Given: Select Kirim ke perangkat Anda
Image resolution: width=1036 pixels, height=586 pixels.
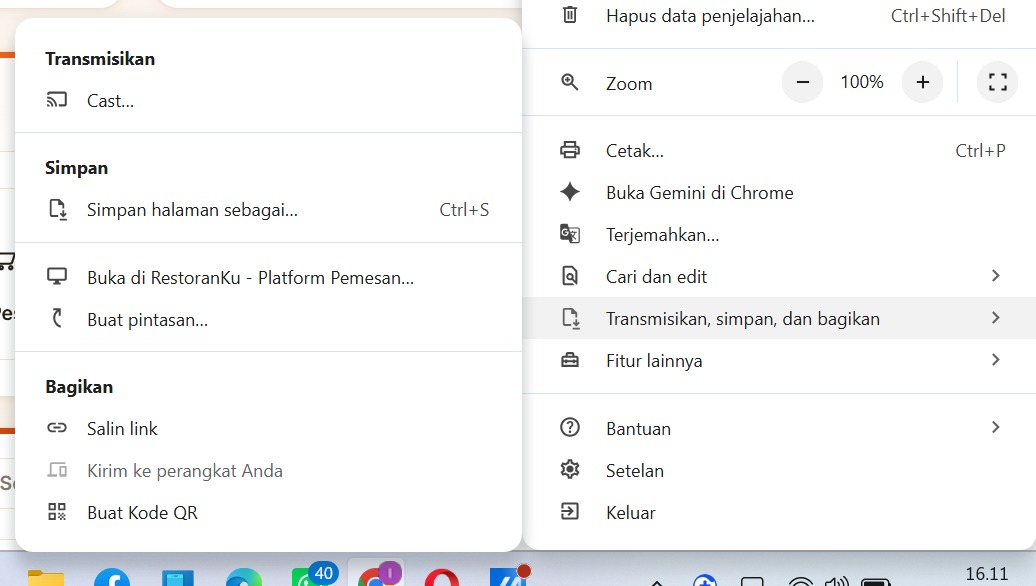Looking at the screenshot, I should tap(268, 470).
